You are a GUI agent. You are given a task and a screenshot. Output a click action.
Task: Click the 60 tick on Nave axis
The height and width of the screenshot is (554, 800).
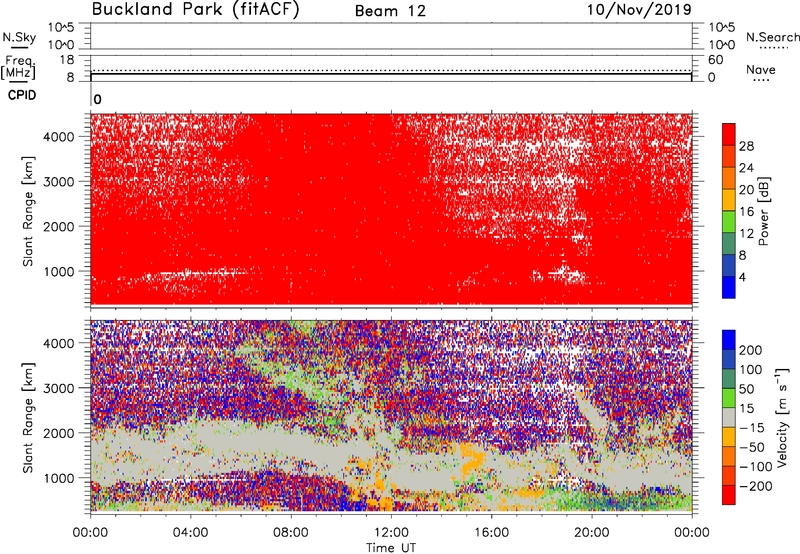(716, 60)
